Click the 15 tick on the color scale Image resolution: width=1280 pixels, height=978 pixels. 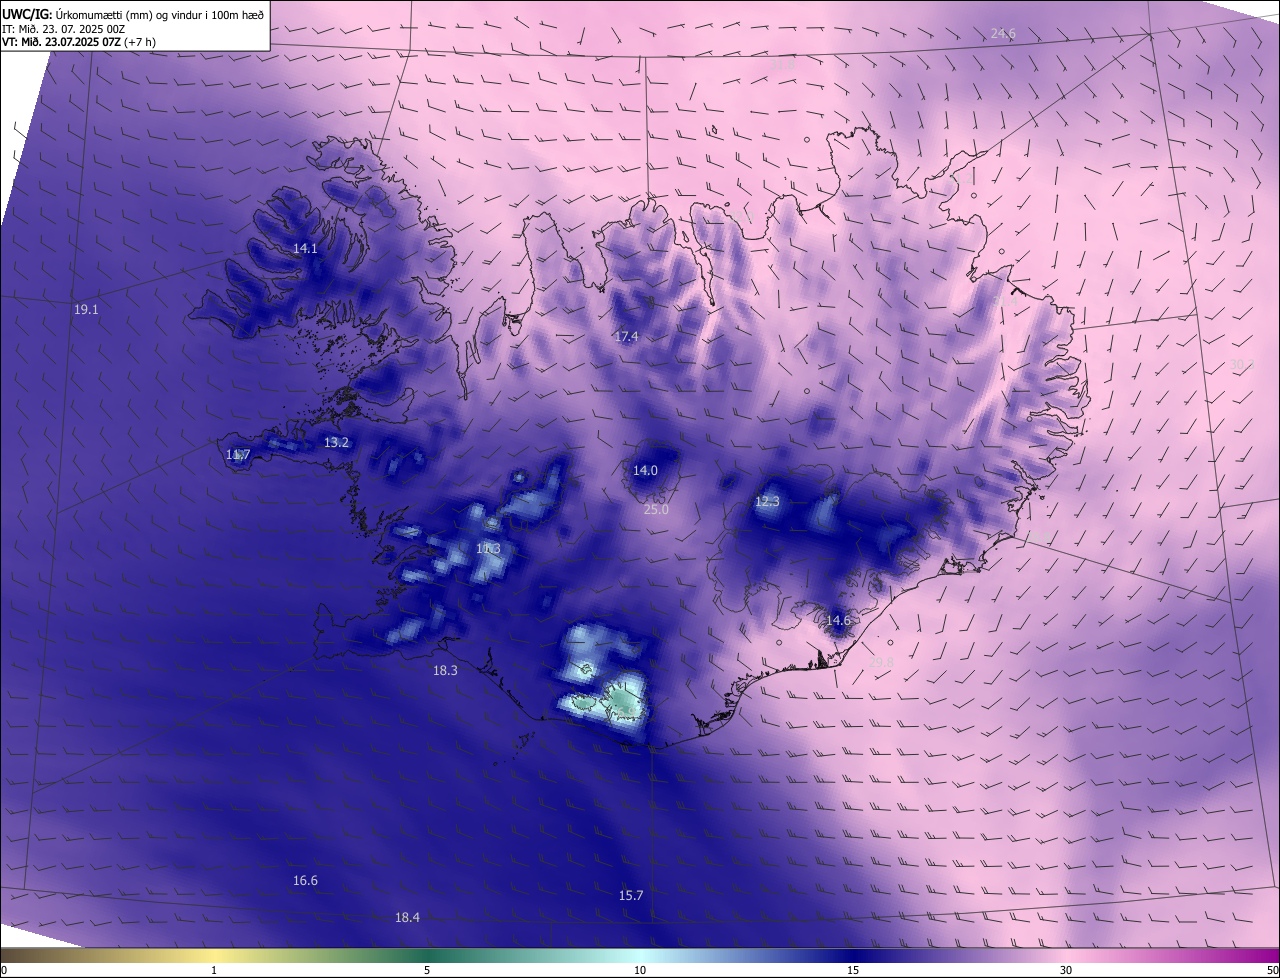pyautogui.click(x=853, y=970)
